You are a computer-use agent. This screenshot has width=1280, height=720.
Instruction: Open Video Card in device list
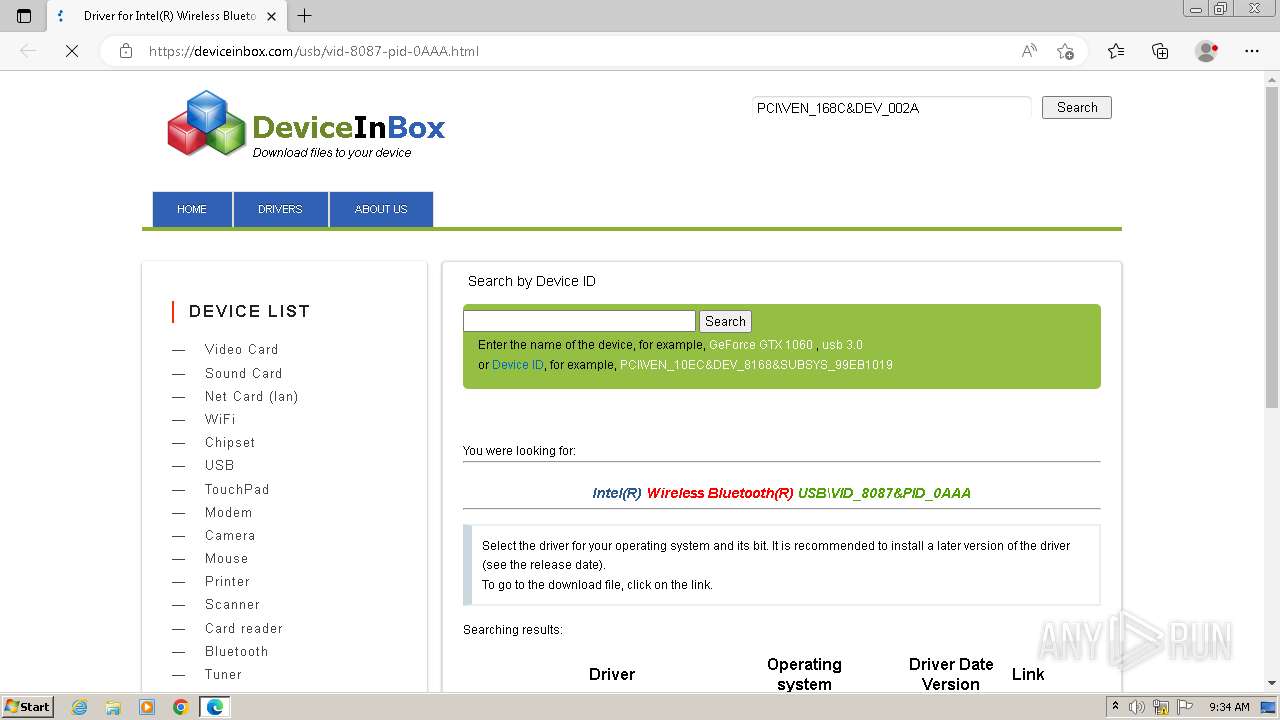[242, 349]
